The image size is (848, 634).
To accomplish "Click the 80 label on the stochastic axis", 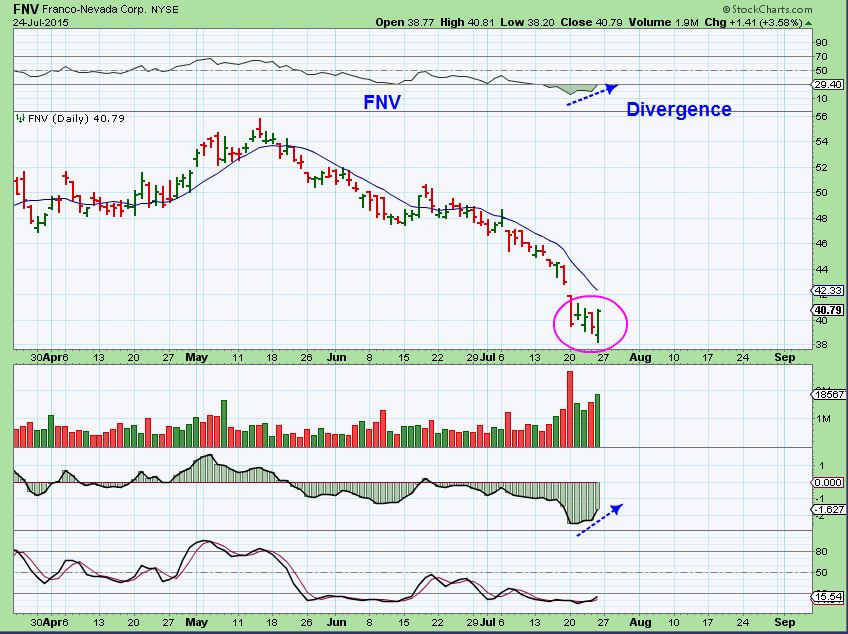I will coord(822,552).
